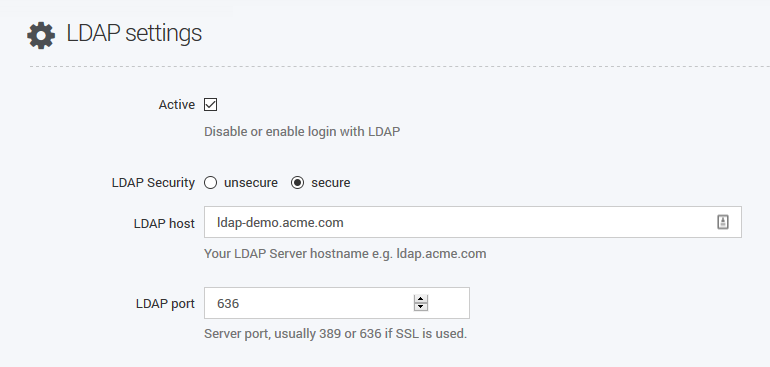Click the Active field label
770x367 pixels.
click(x=177, y=105)
